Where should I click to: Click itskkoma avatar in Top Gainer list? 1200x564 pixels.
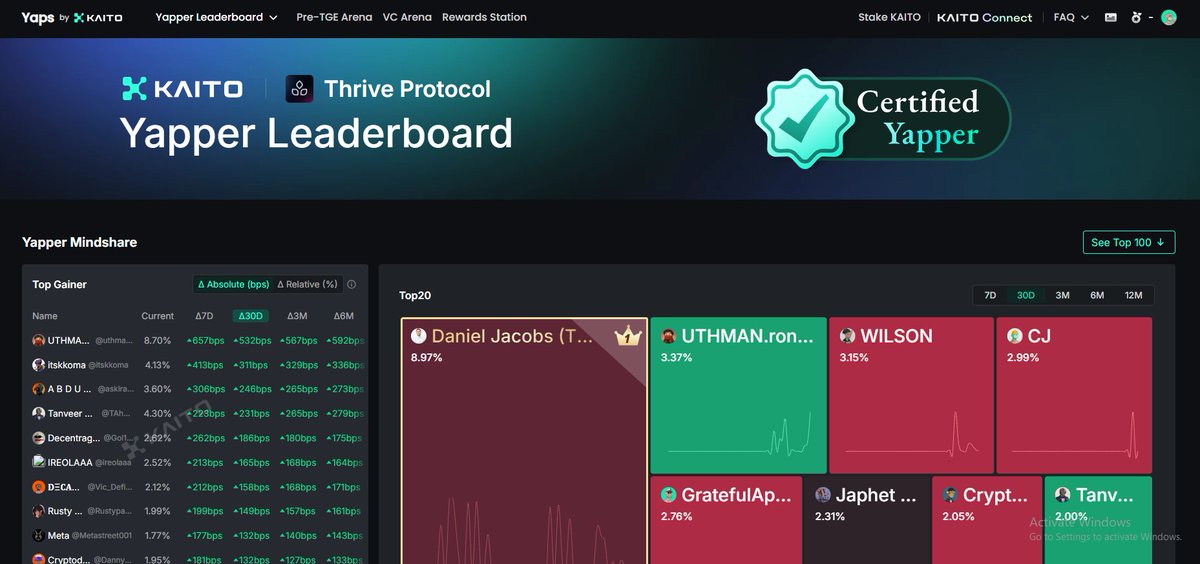[x=39, y=365]
